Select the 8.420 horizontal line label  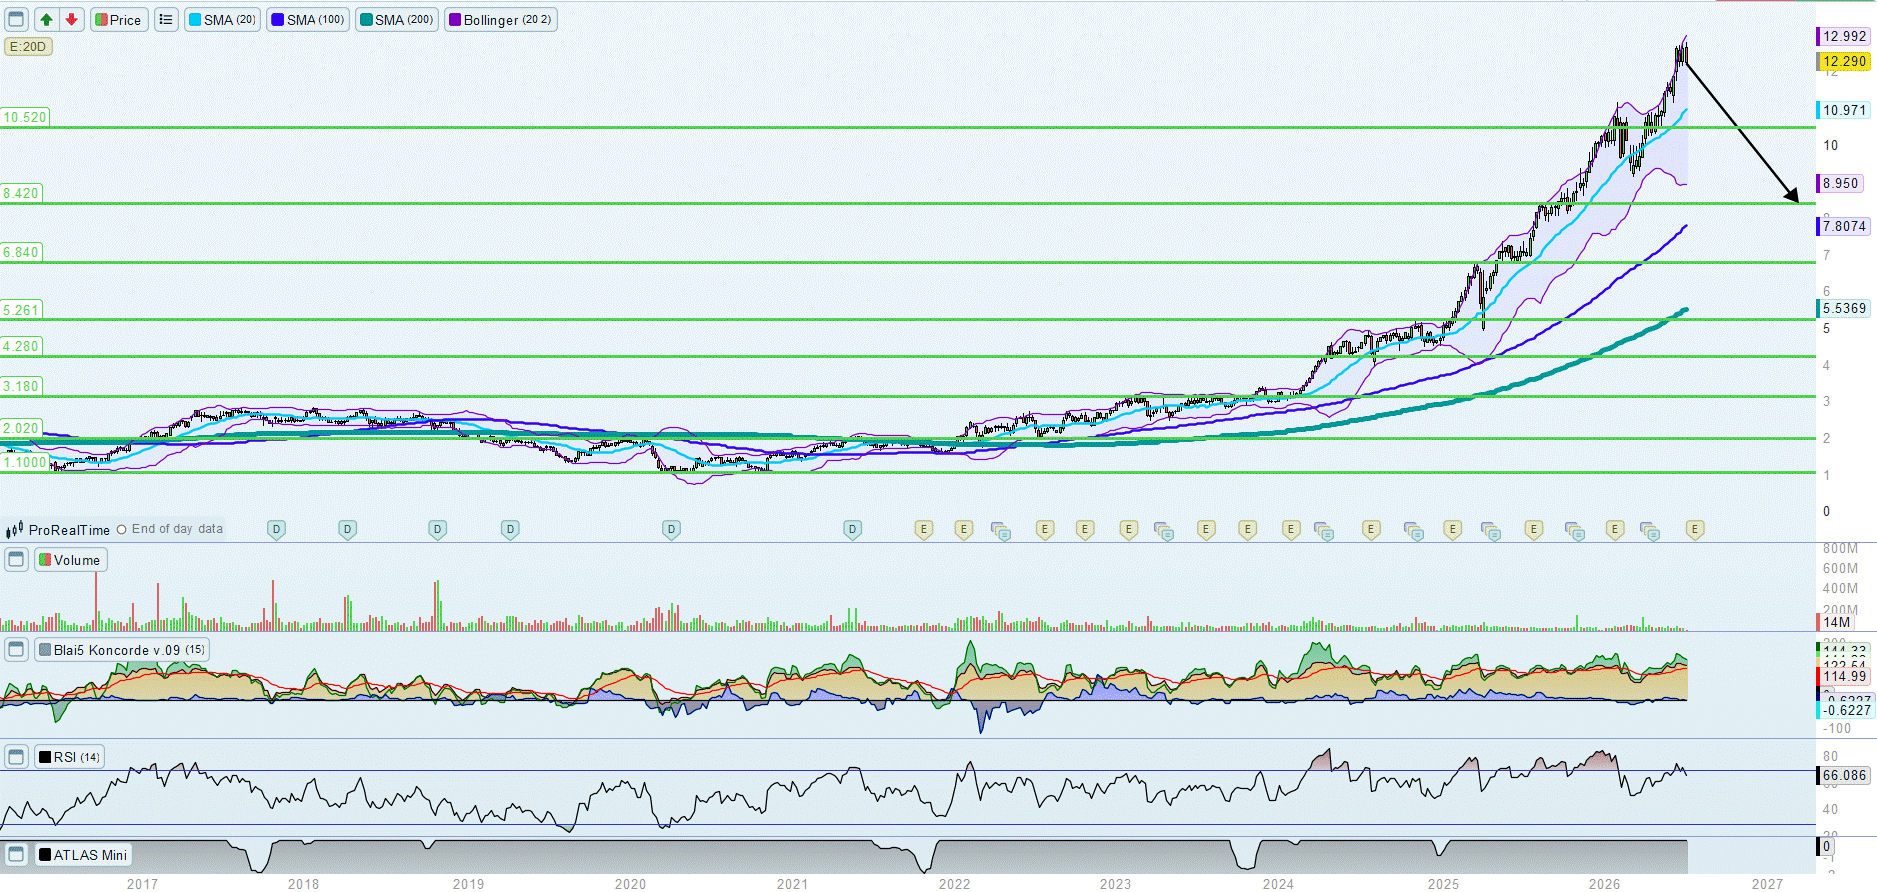(x=20, y=193)
